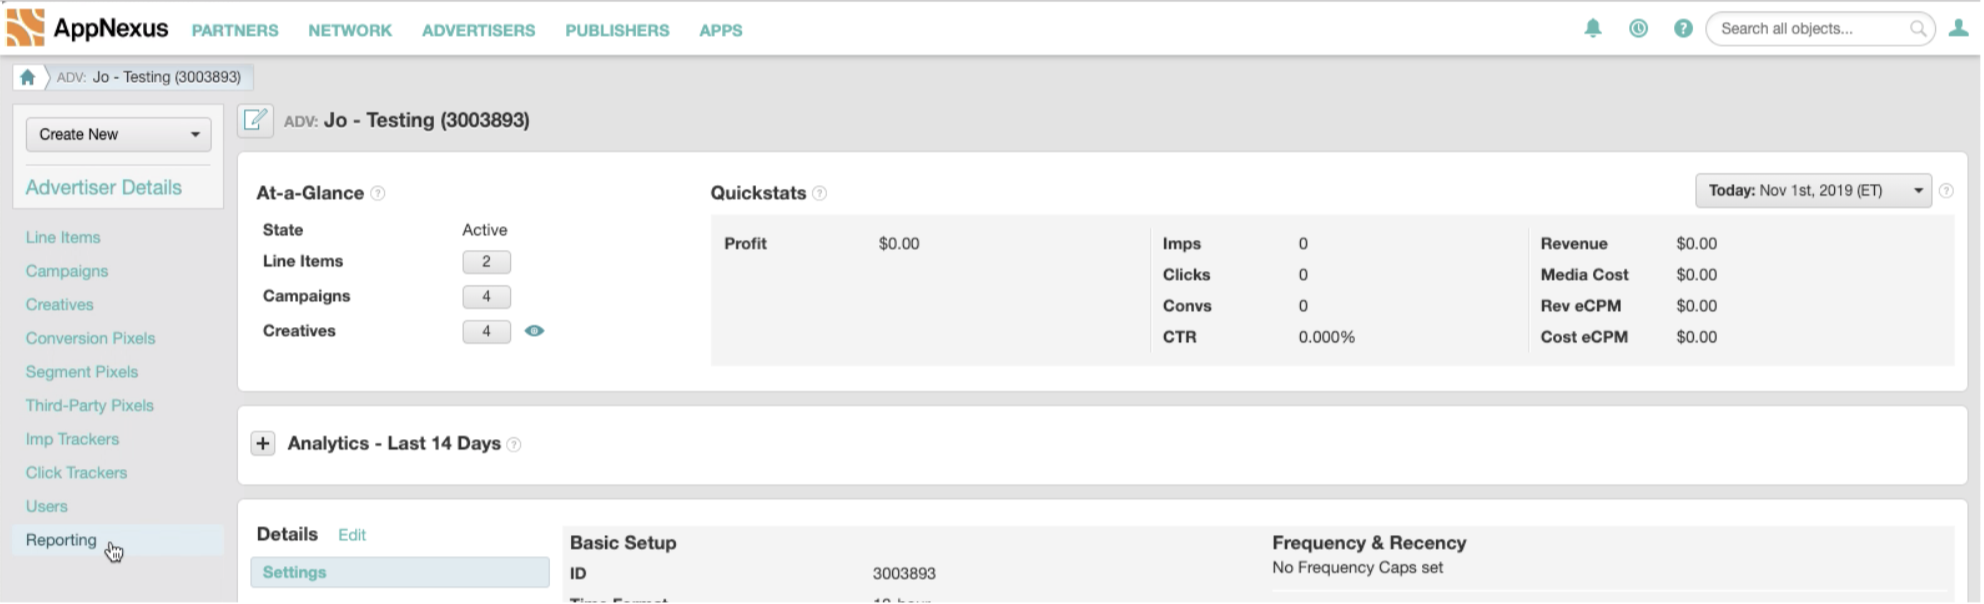Open Line Items in the sidebar

pos(63,238)
